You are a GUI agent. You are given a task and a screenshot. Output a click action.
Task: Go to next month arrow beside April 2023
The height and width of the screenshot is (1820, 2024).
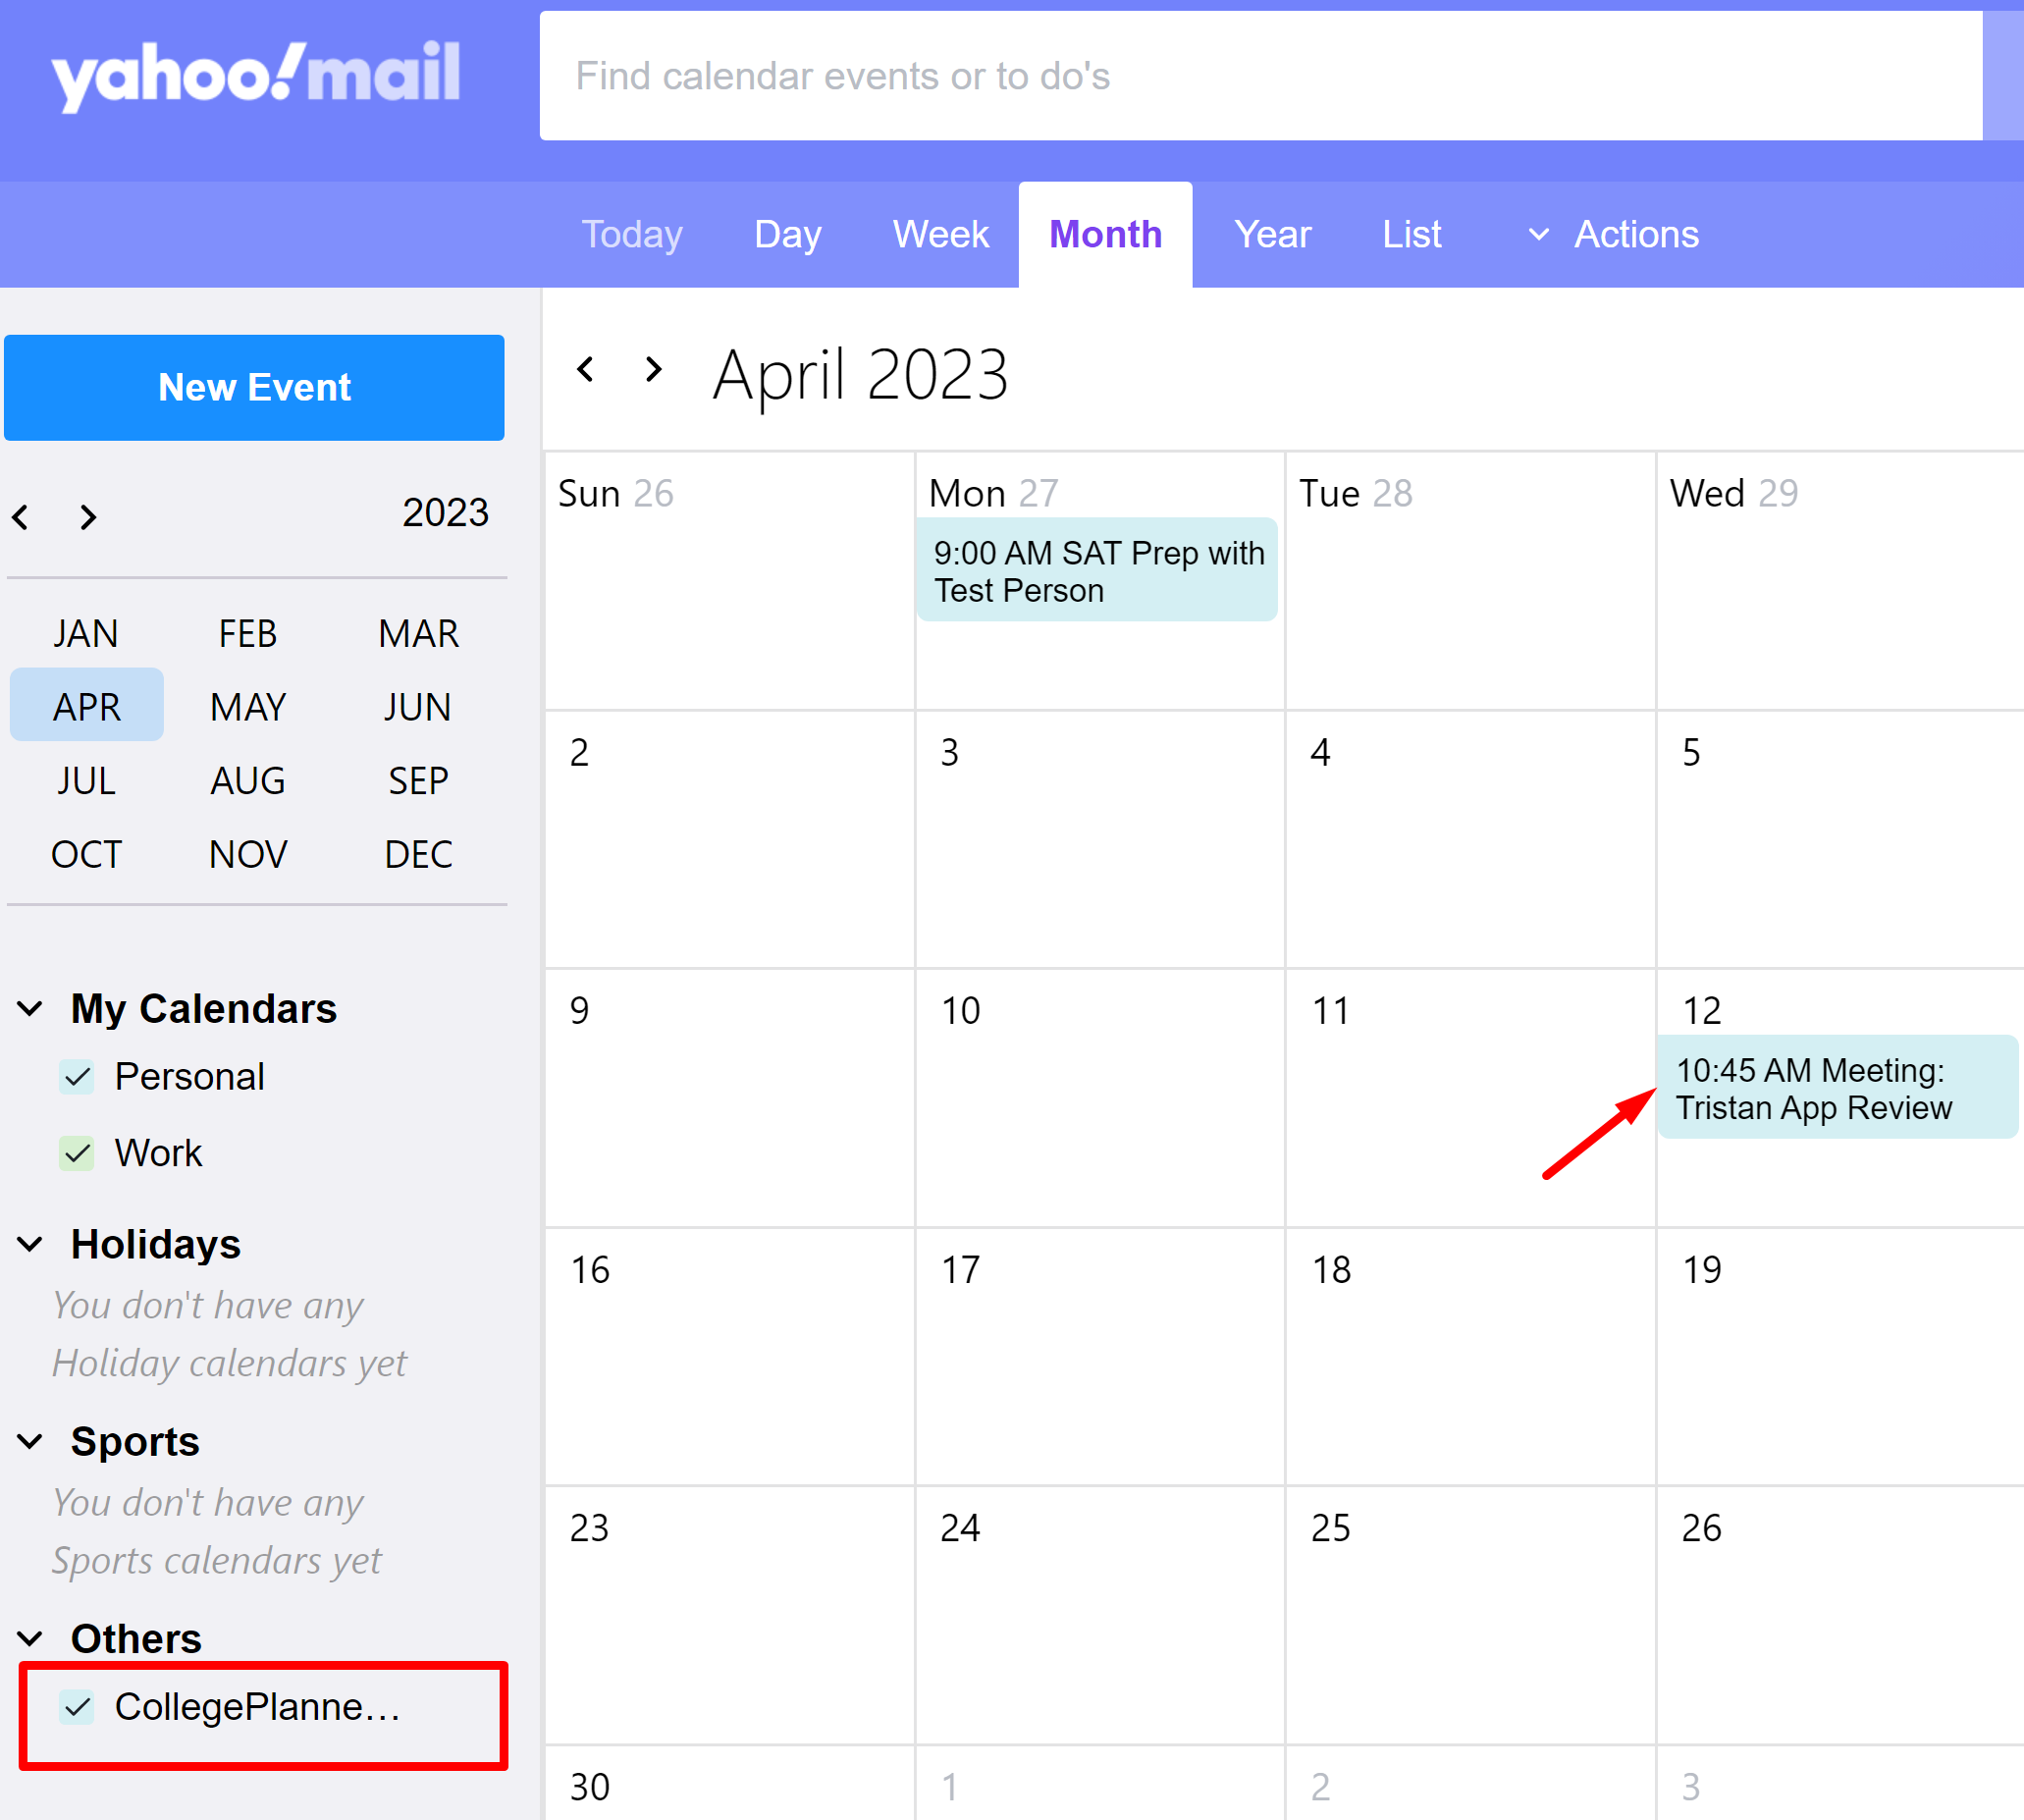(653, 370)
